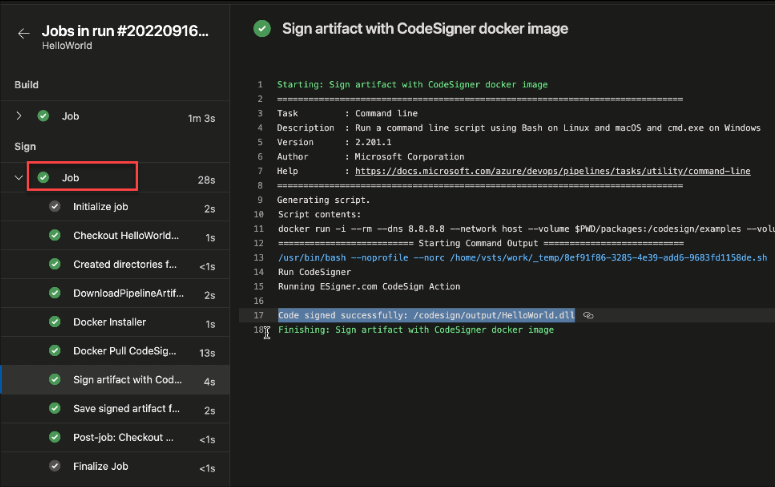
Task: Click green check icon of Sign Job
Action: coord(43,178)
